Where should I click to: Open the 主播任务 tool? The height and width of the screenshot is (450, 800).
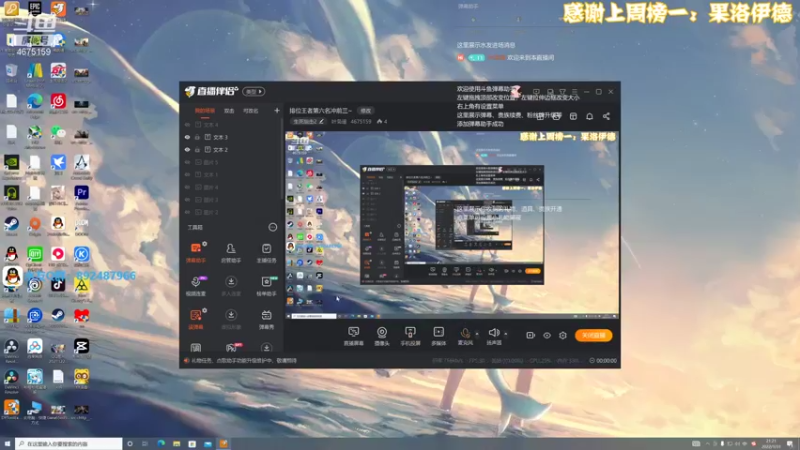[266, 253]
